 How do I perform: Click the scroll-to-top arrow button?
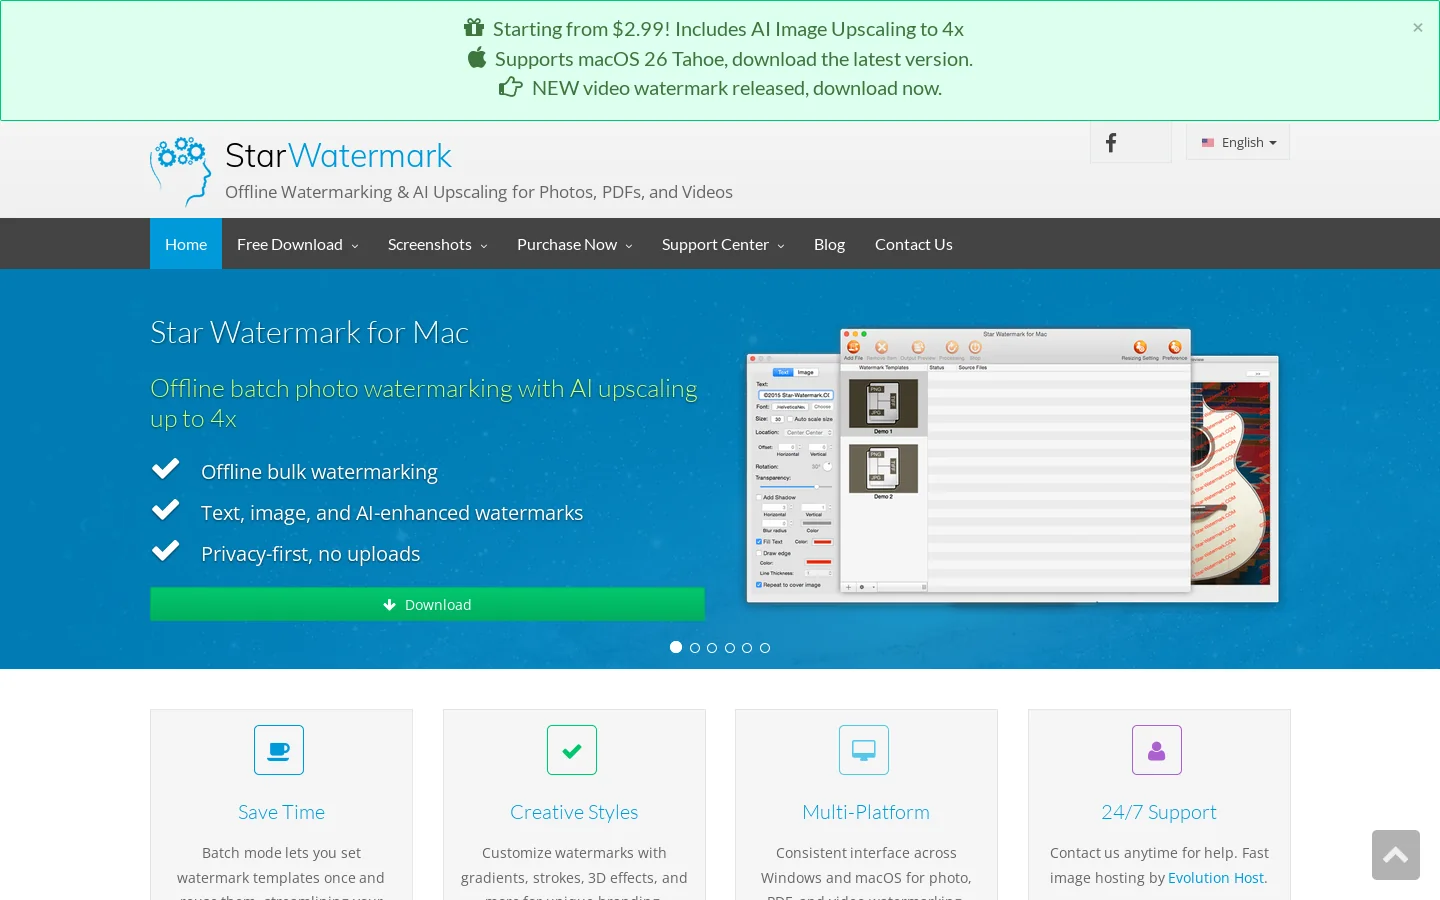[1396, 855]
